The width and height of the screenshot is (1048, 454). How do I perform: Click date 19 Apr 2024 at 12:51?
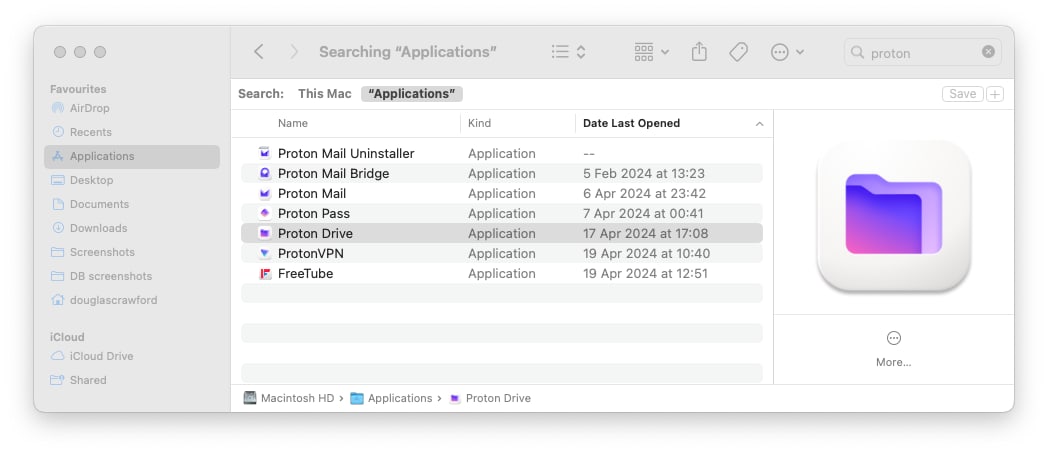tap(645, 273)
